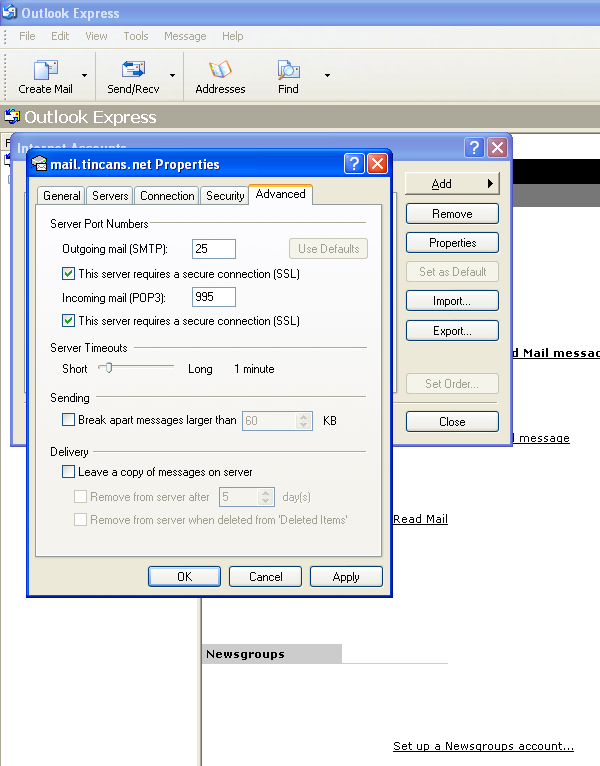This screenshot has height=766, width=600.
Task: Click the Find toolbar icon
Action: pyautogui.click(x=288, y=69)
